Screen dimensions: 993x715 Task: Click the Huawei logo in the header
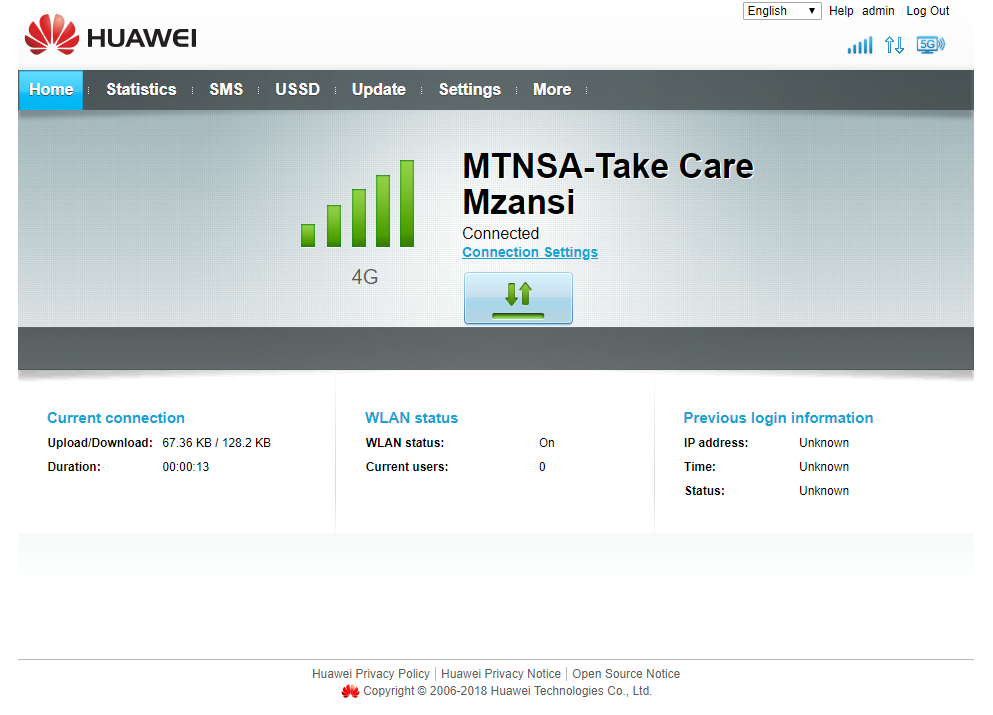111,35
